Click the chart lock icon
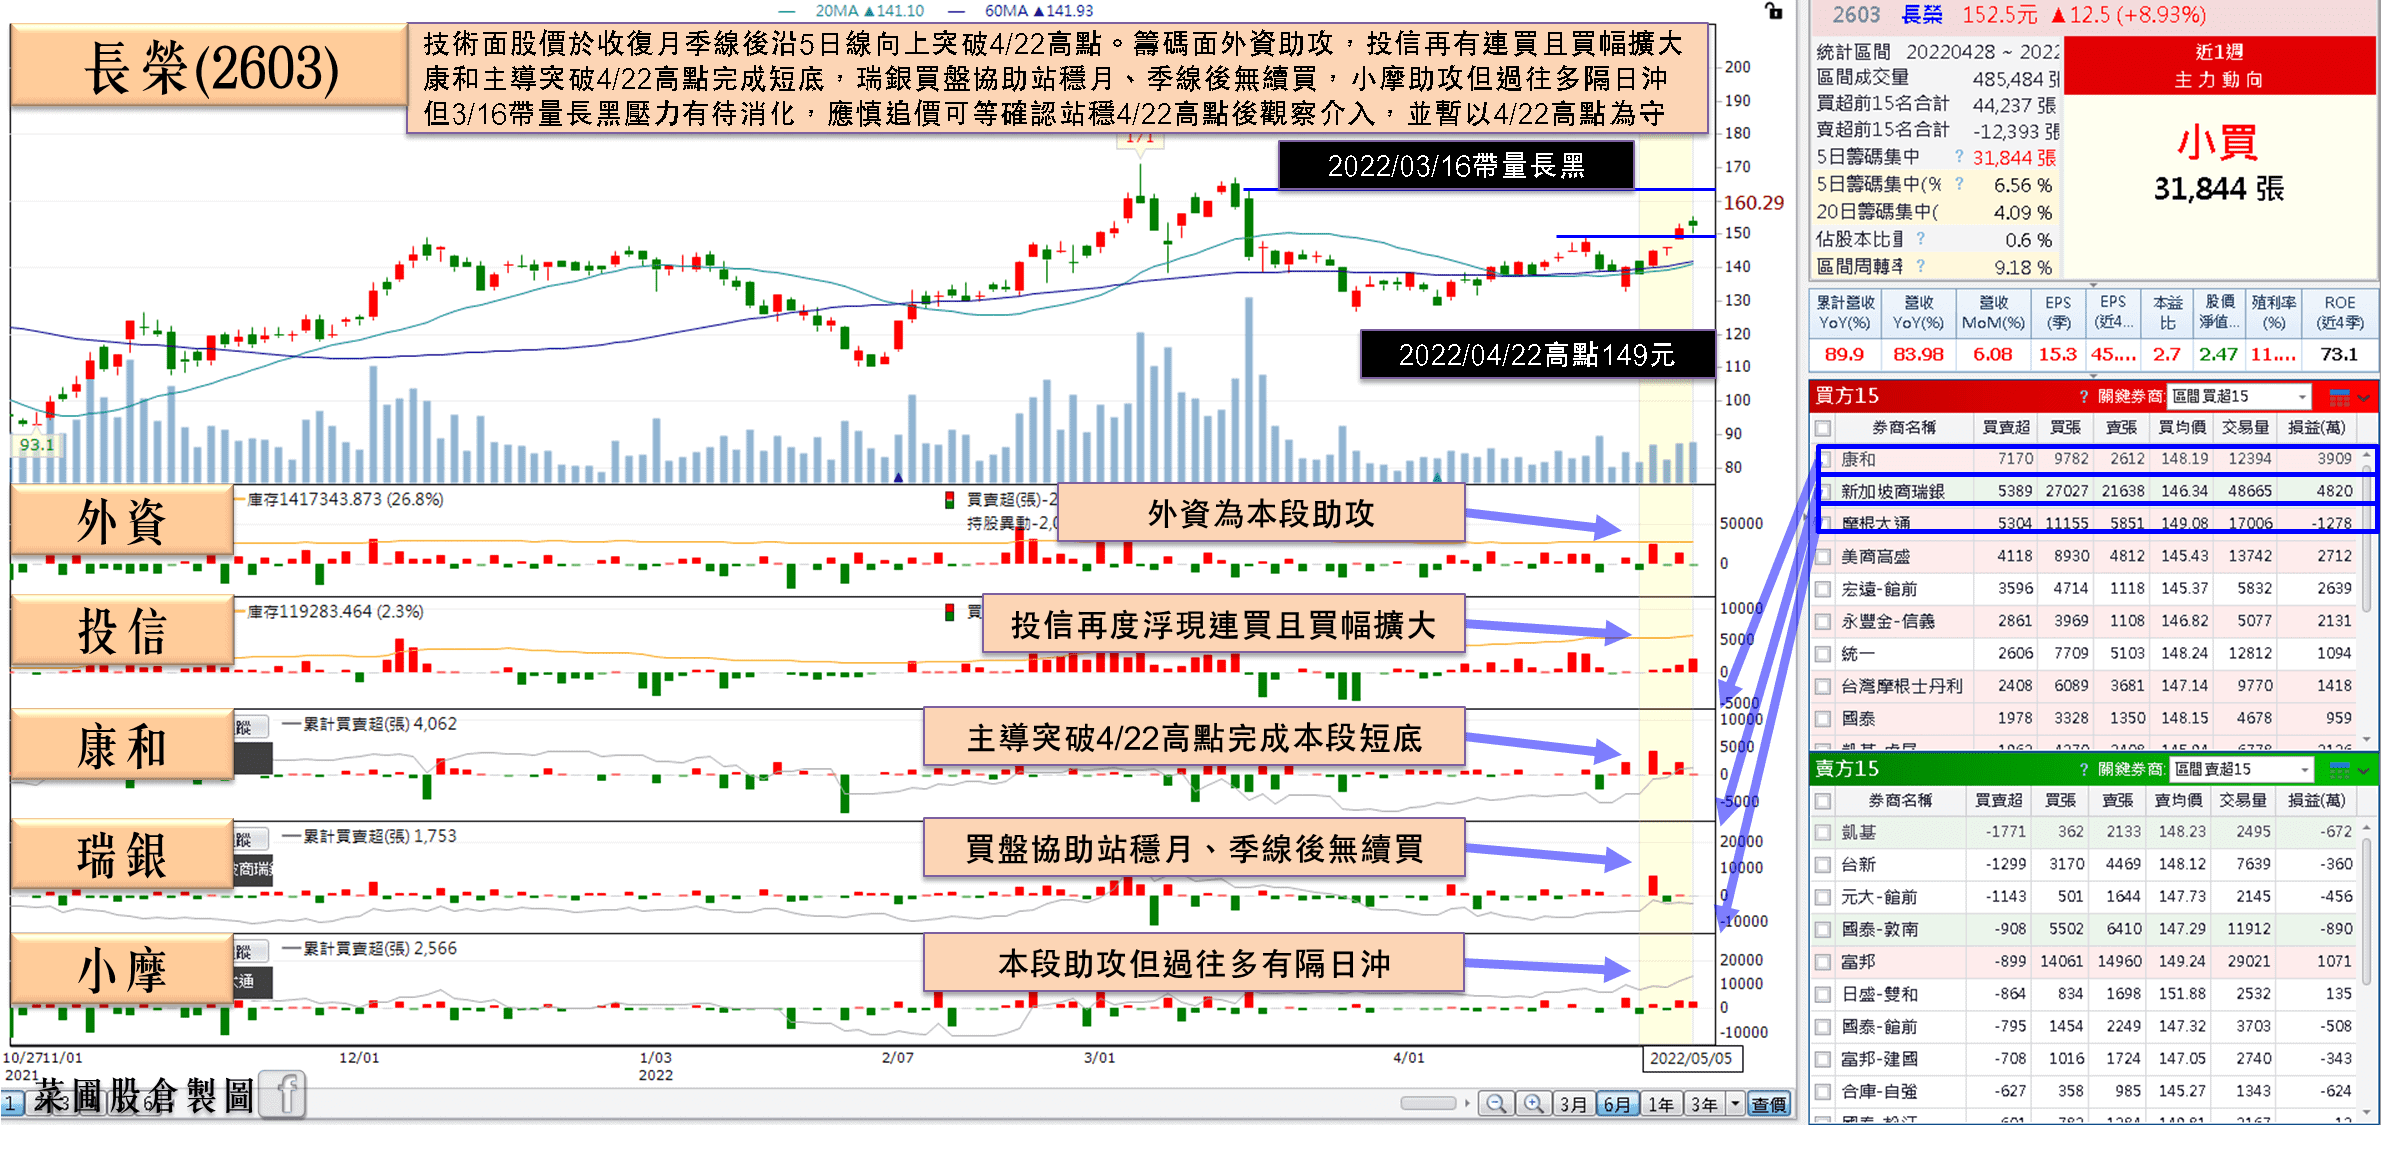The image size is (2381, 1149). (1773, 11)
